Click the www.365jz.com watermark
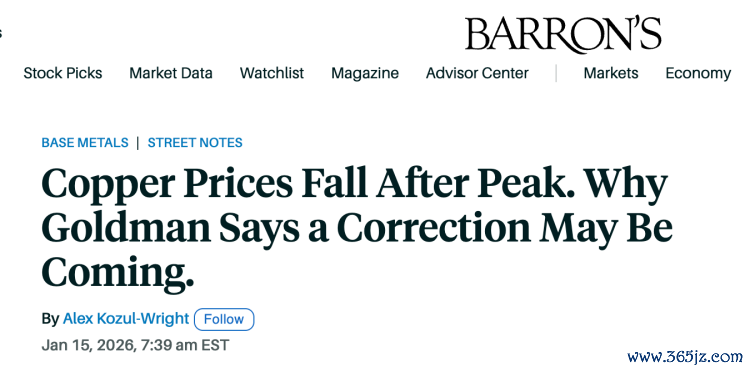This screenshot has height=372, width=750. click(685, 356)
